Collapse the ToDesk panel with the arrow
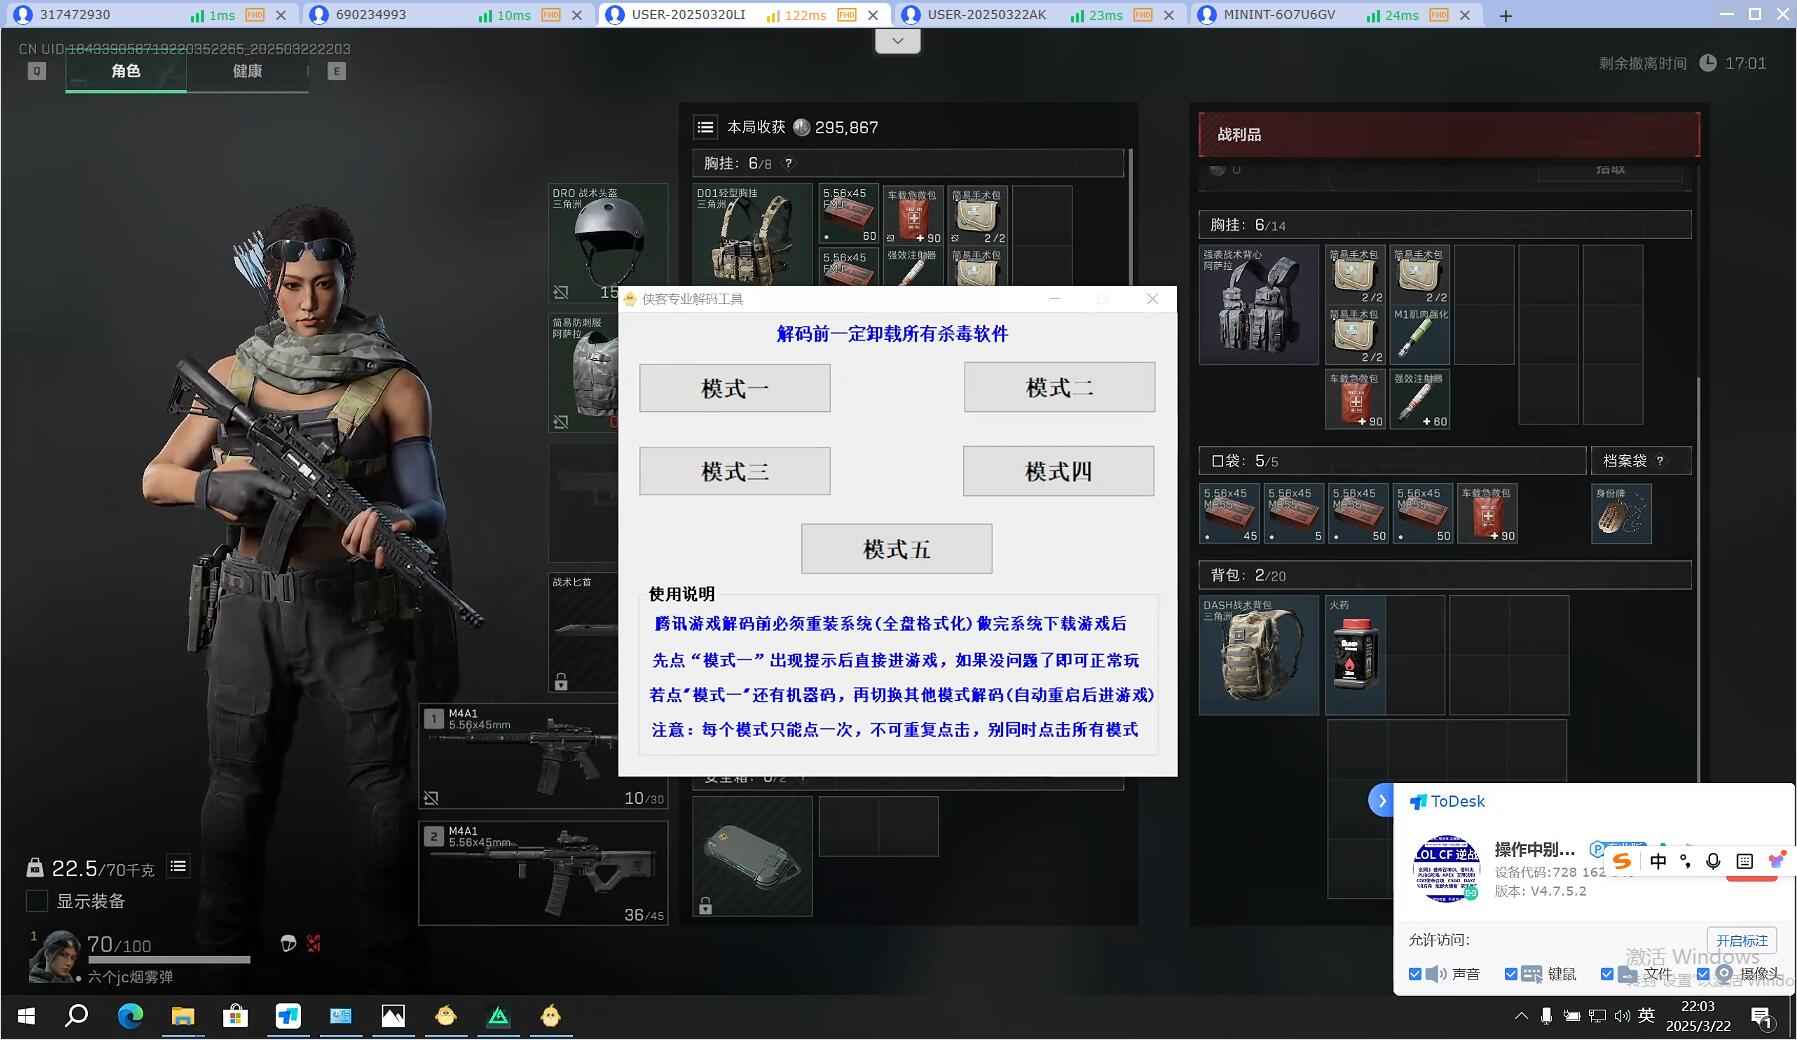This screenshot has height=1040, width=1797. pyautogui.click(x=1381, y=800)
